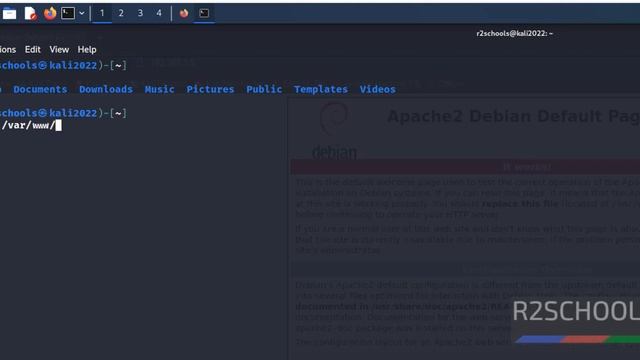The image size is (640, 360).
Task: Click the /var/www/ command text
Action: (x=28, y=125)
